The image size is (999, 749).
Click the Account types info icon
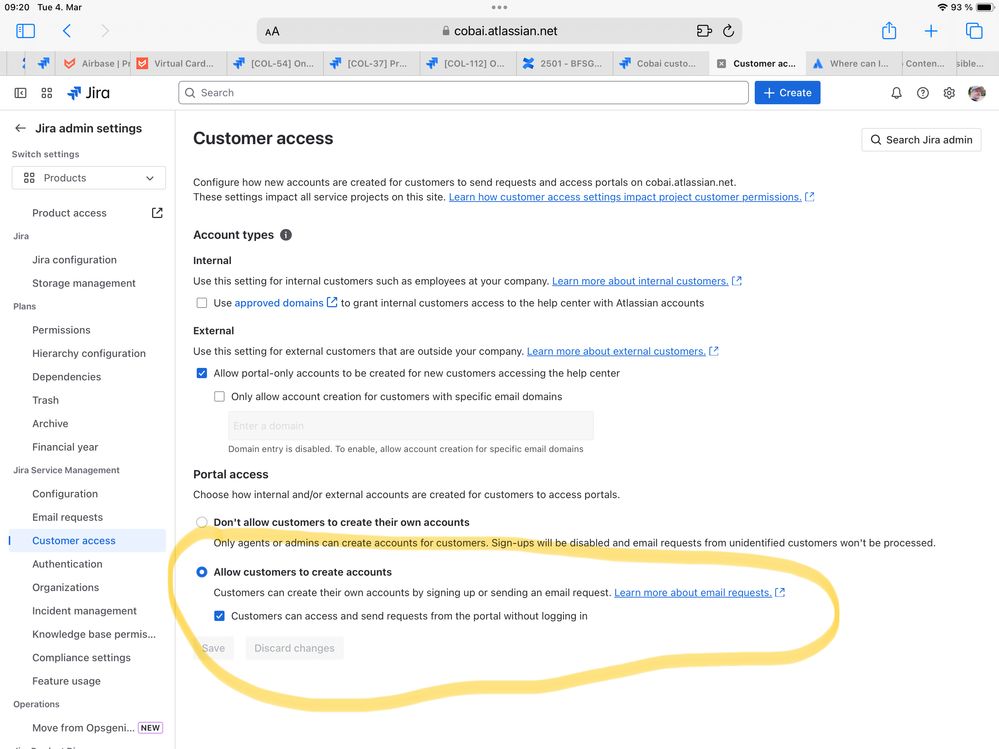(x=286, y=234)
